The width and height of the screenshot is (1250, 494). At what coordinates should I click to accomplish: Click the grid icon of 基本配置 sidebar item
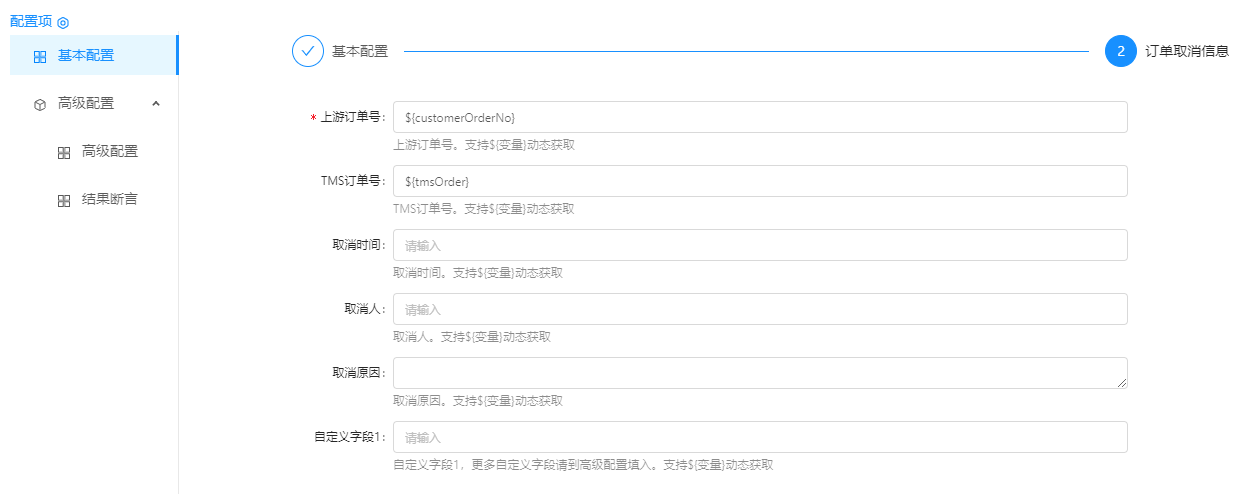point(40,57)
